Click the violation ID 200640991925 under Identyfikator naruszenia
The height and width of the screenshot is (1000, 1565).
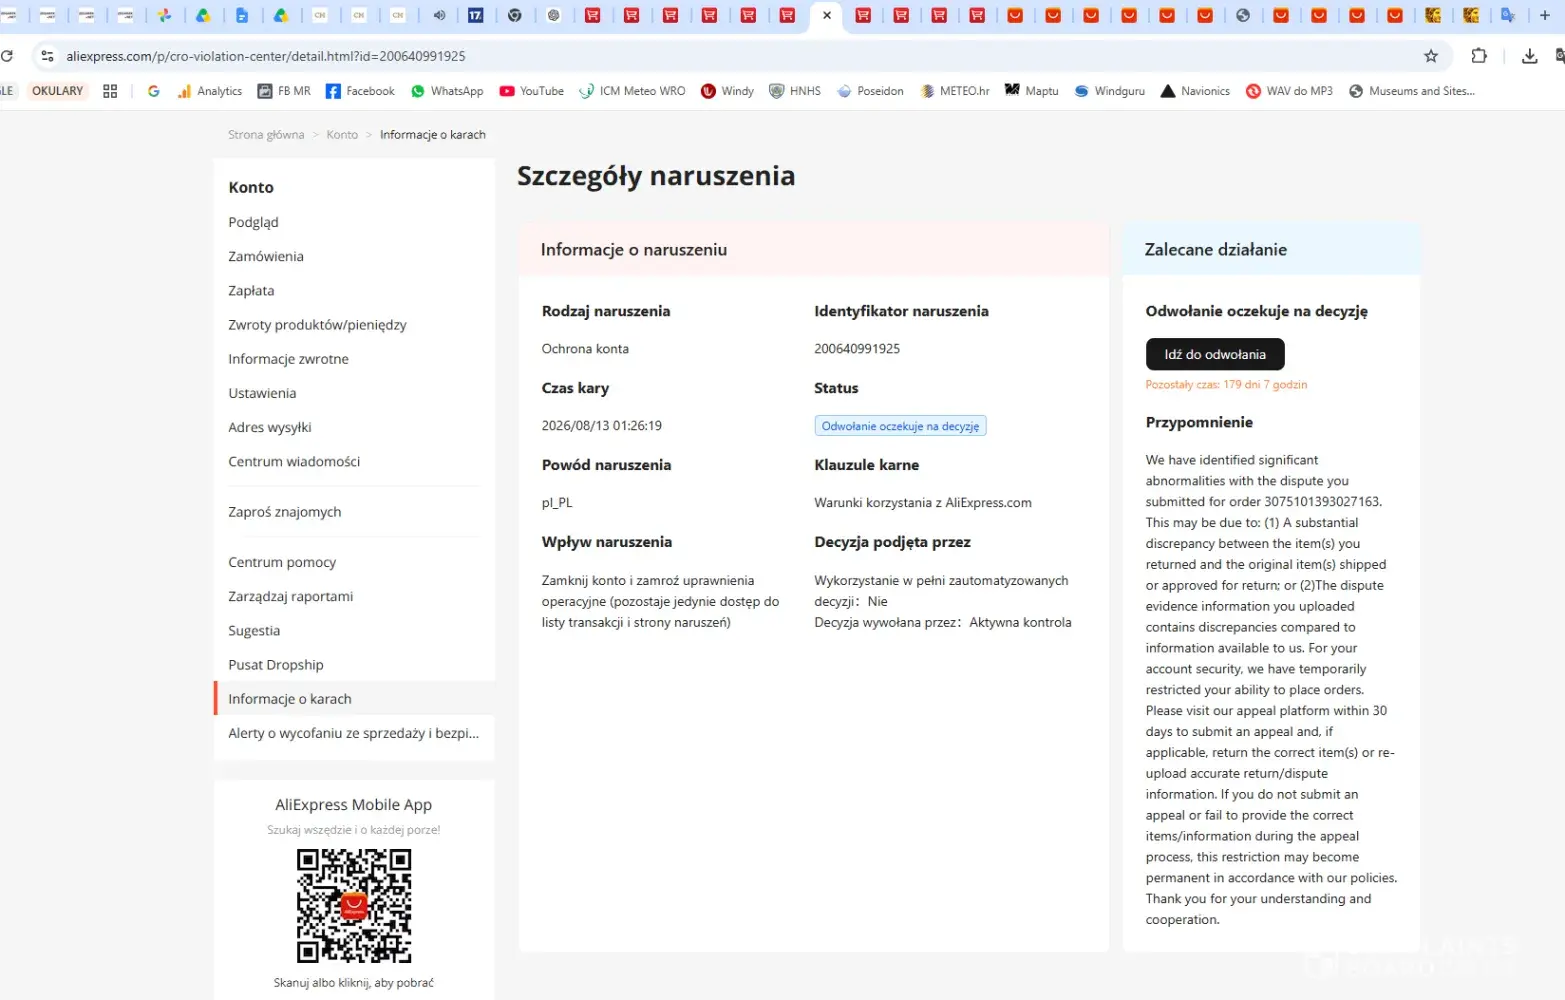pyautogui.click(x=857, y=349)
